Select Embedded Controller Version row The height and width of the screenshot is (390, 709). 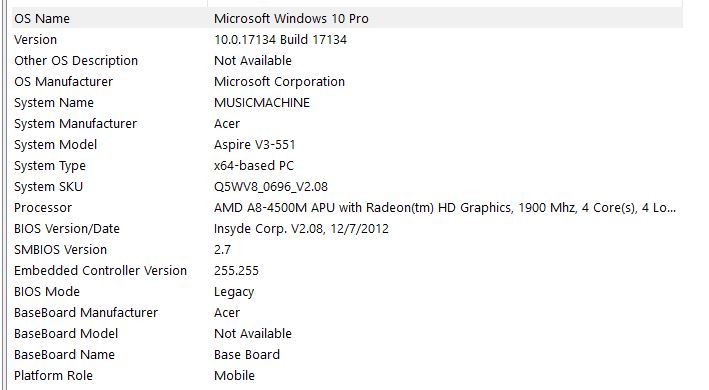click(347, 271)
